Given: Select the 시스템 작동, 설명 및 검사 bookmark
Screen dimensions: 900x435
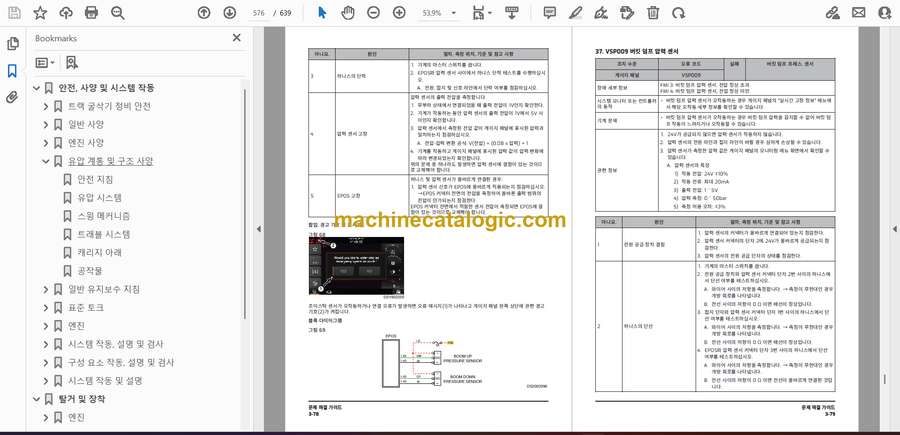Looking at the screenshot, I should point(115,344).
